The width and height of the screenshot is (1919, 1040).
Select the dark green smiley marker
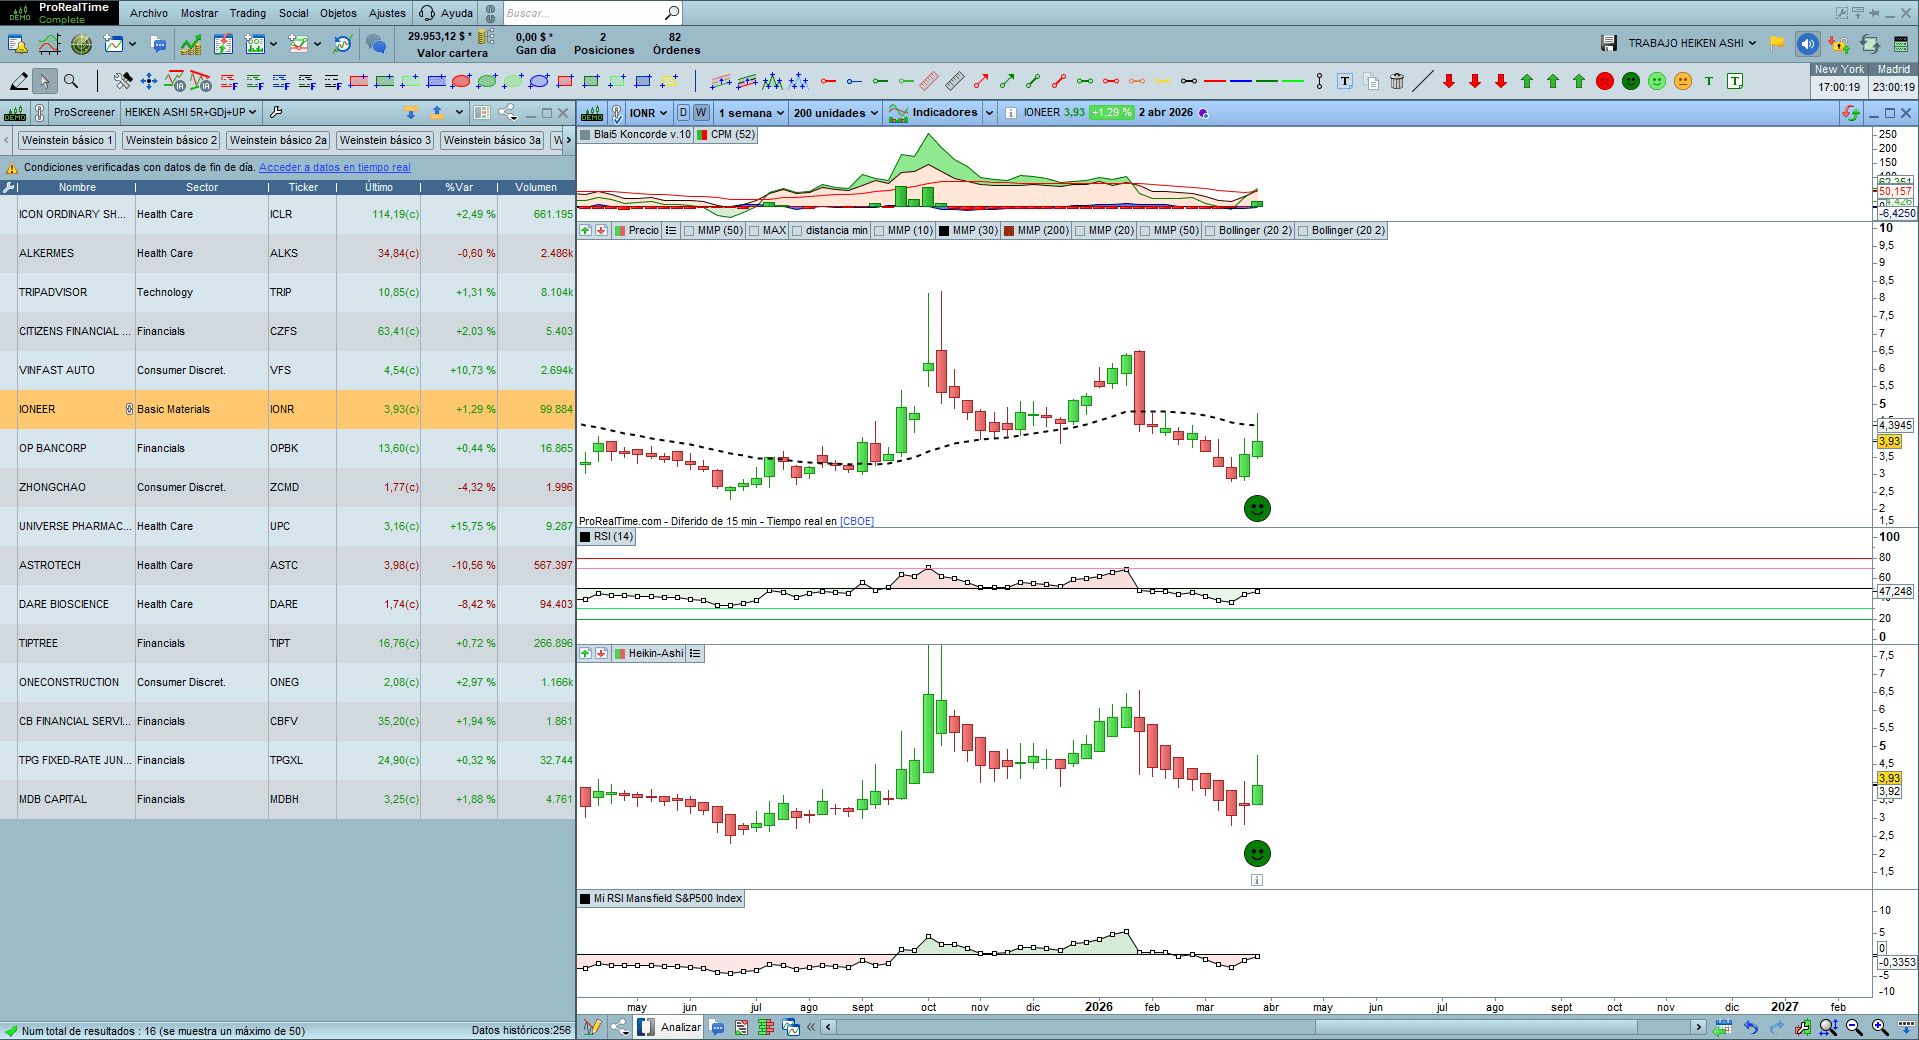click(x=1631, y=81)
